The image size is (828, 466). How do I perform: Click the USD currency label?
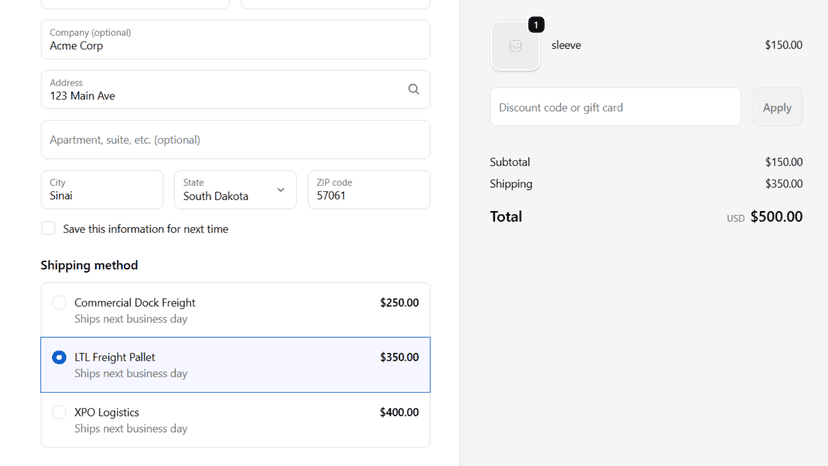(735, 218)
